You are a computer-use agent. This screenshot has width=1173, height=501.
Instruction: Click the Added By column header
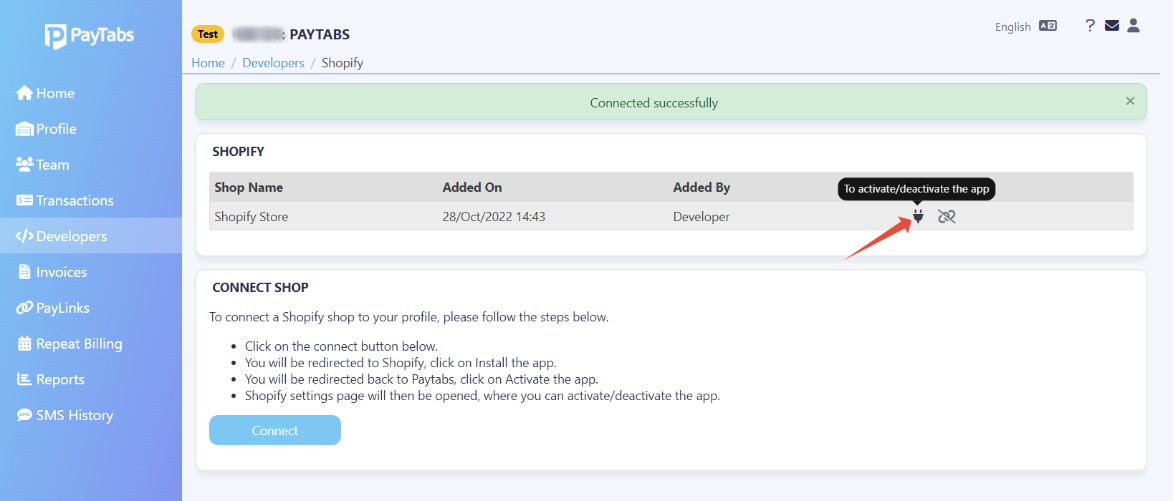[x=702, y=187]
